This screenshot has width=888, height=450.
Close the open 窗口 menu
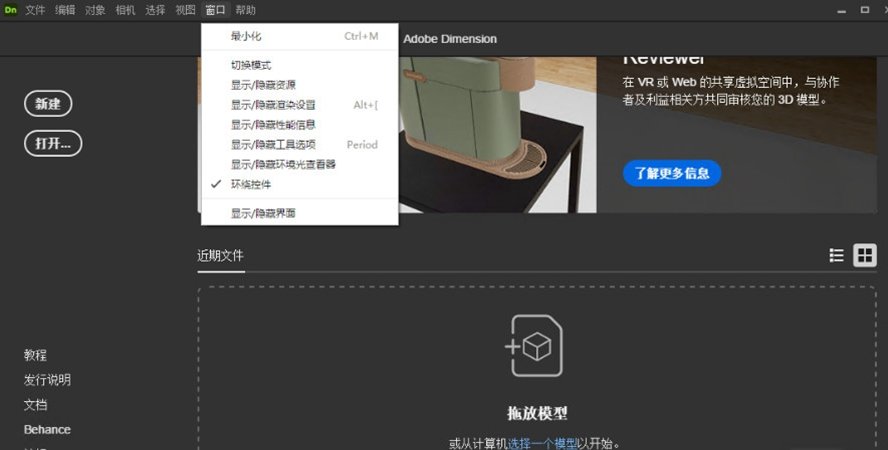tap(215, 10)
